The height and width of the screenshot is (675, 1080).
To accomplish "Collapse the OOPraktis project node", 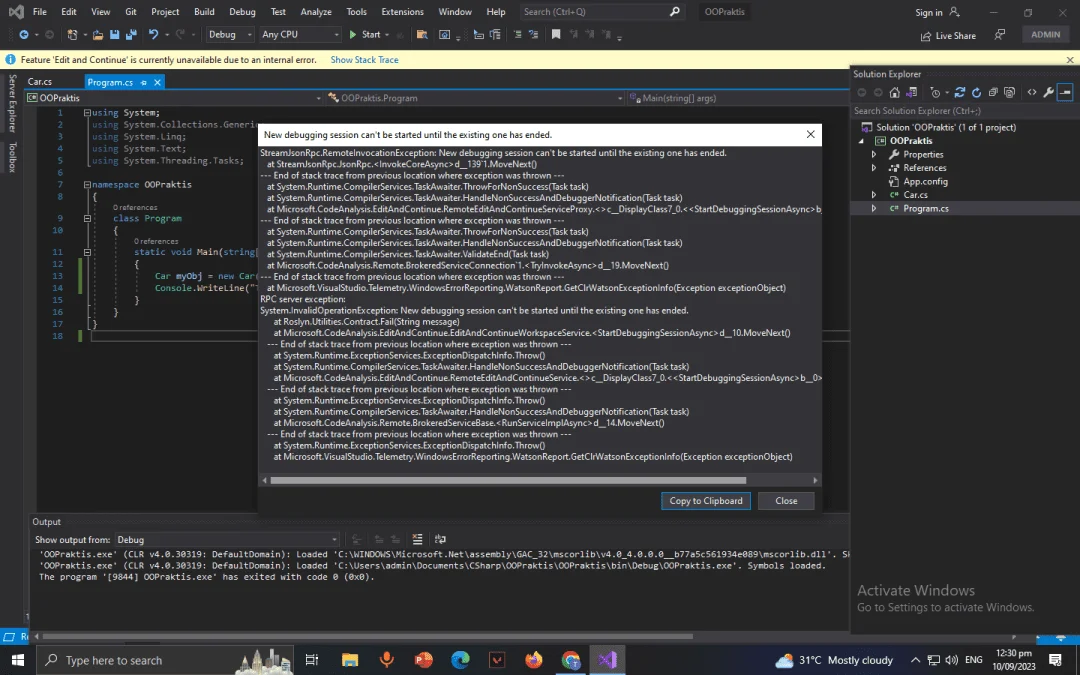I will pos(862,141).
